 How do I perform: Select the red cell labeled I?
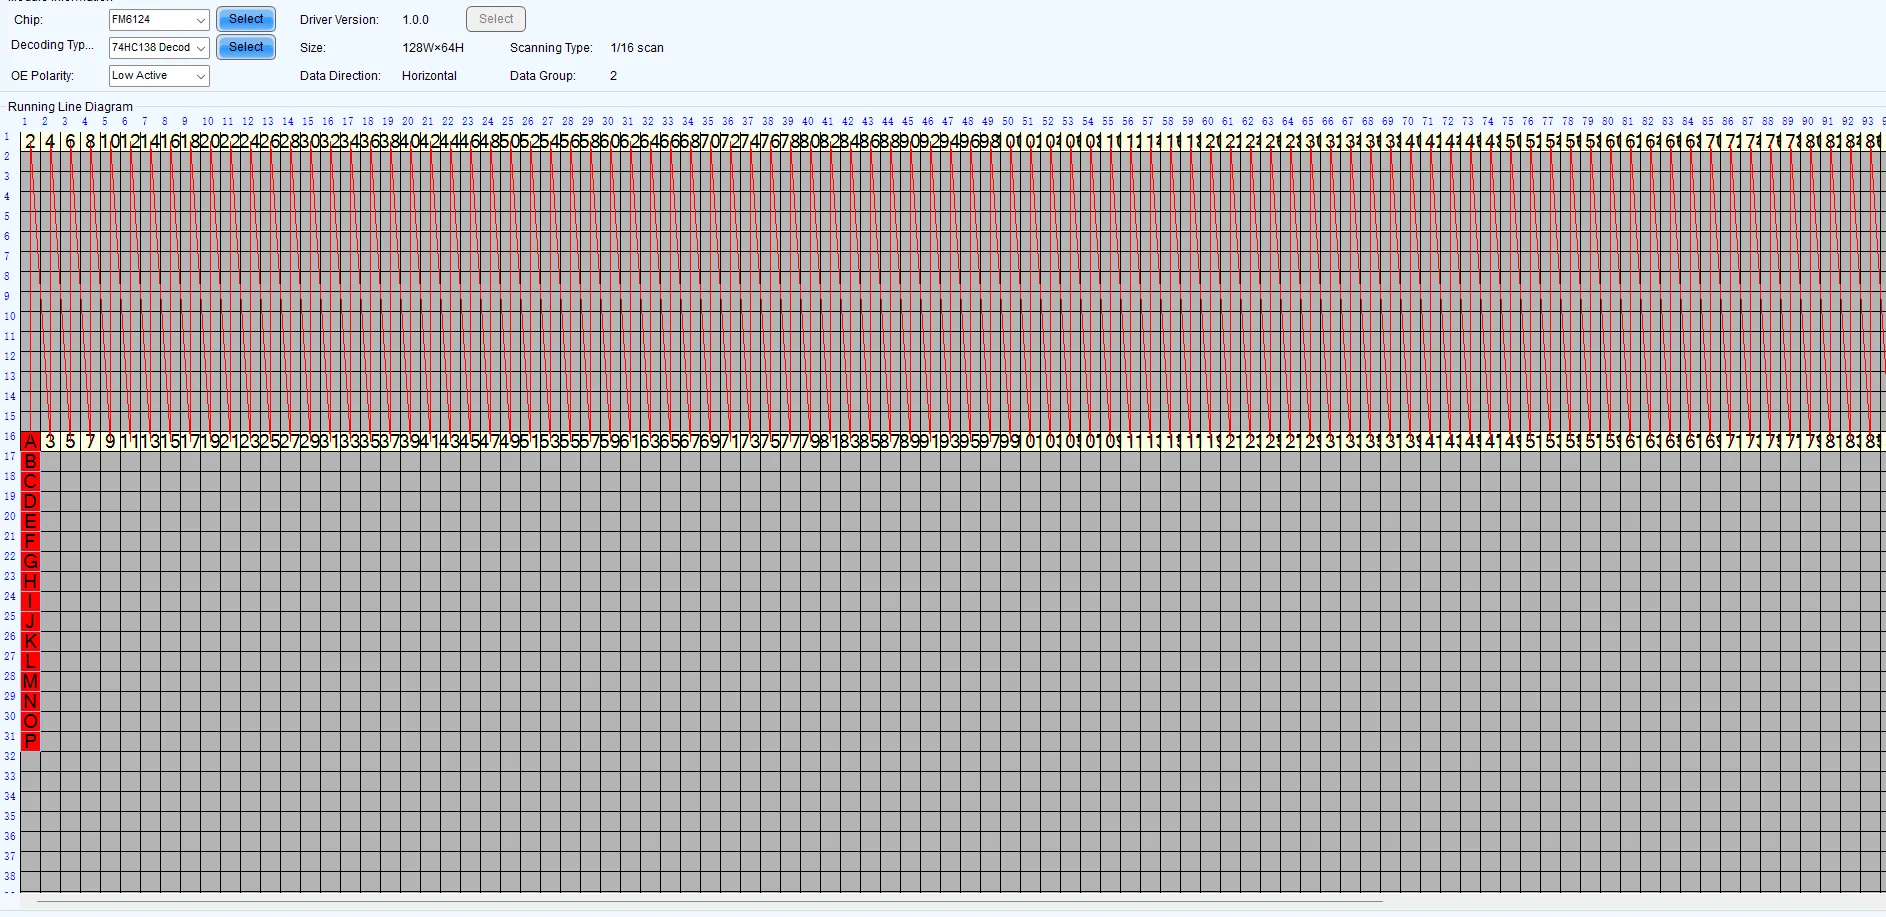point(30,601)
